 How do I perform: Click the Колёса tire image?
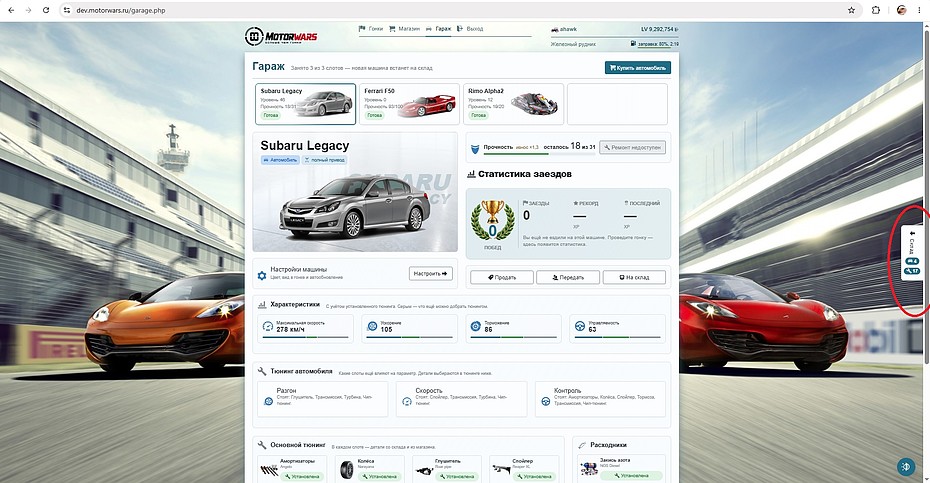click(x=346, y=470)
